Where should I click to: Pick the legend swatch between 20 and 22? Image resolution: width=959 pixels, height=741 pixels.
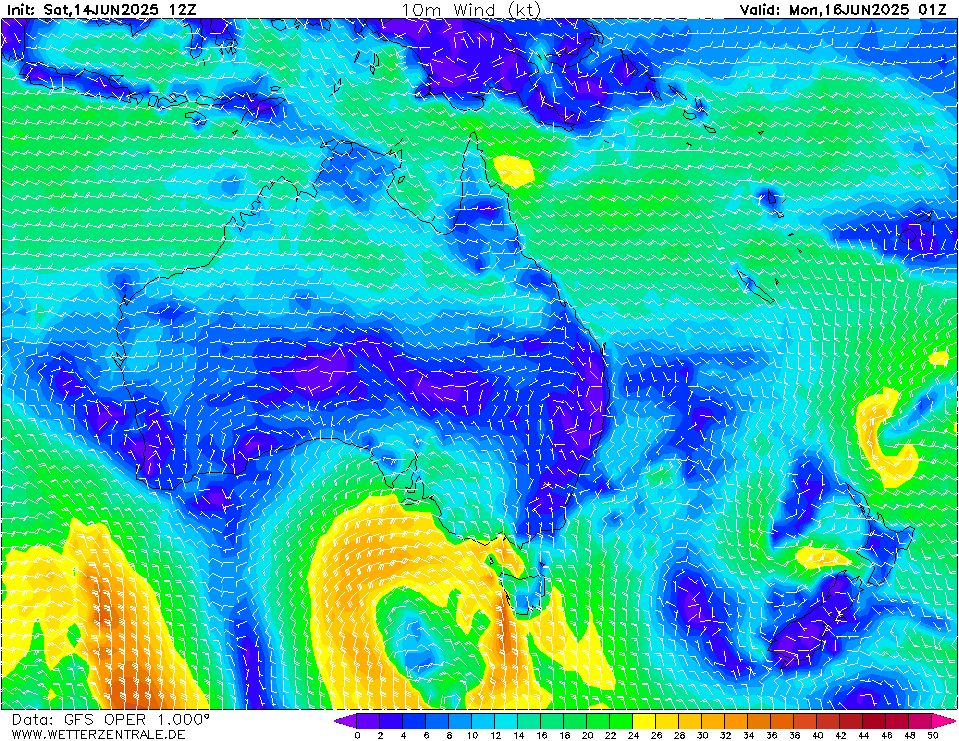(x=599, y=721)
